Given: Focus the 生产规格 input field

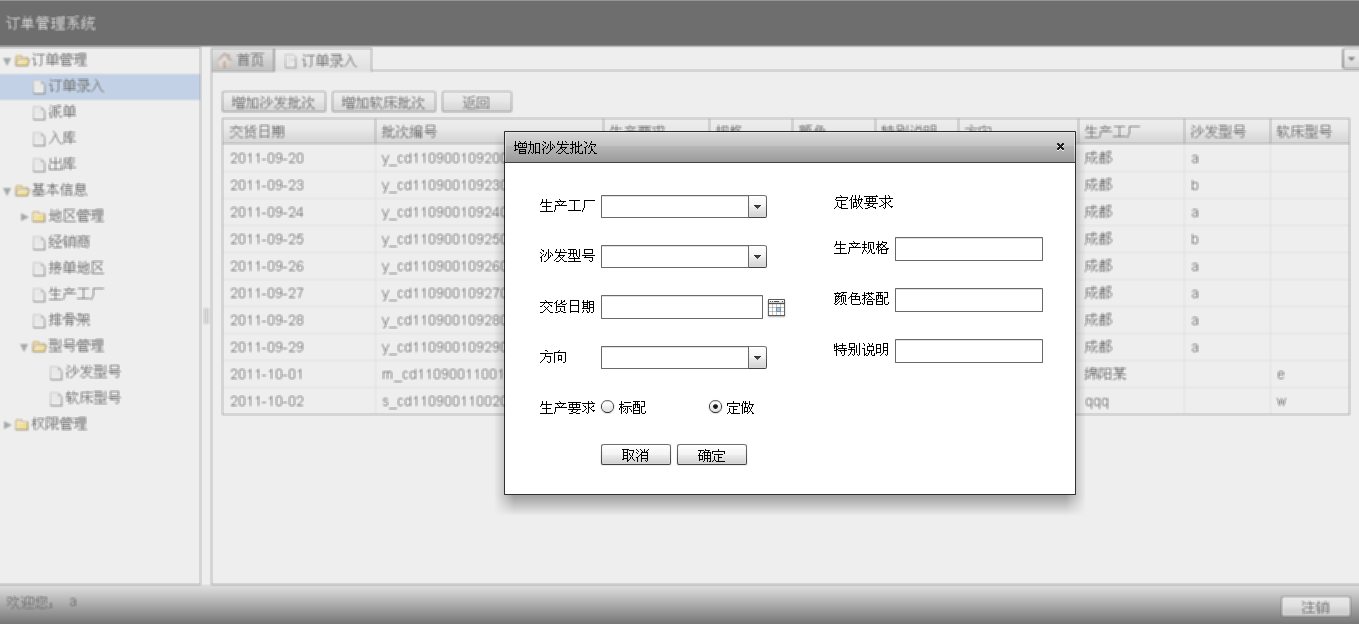Looking at the screenshot, I should click(969, 249).
